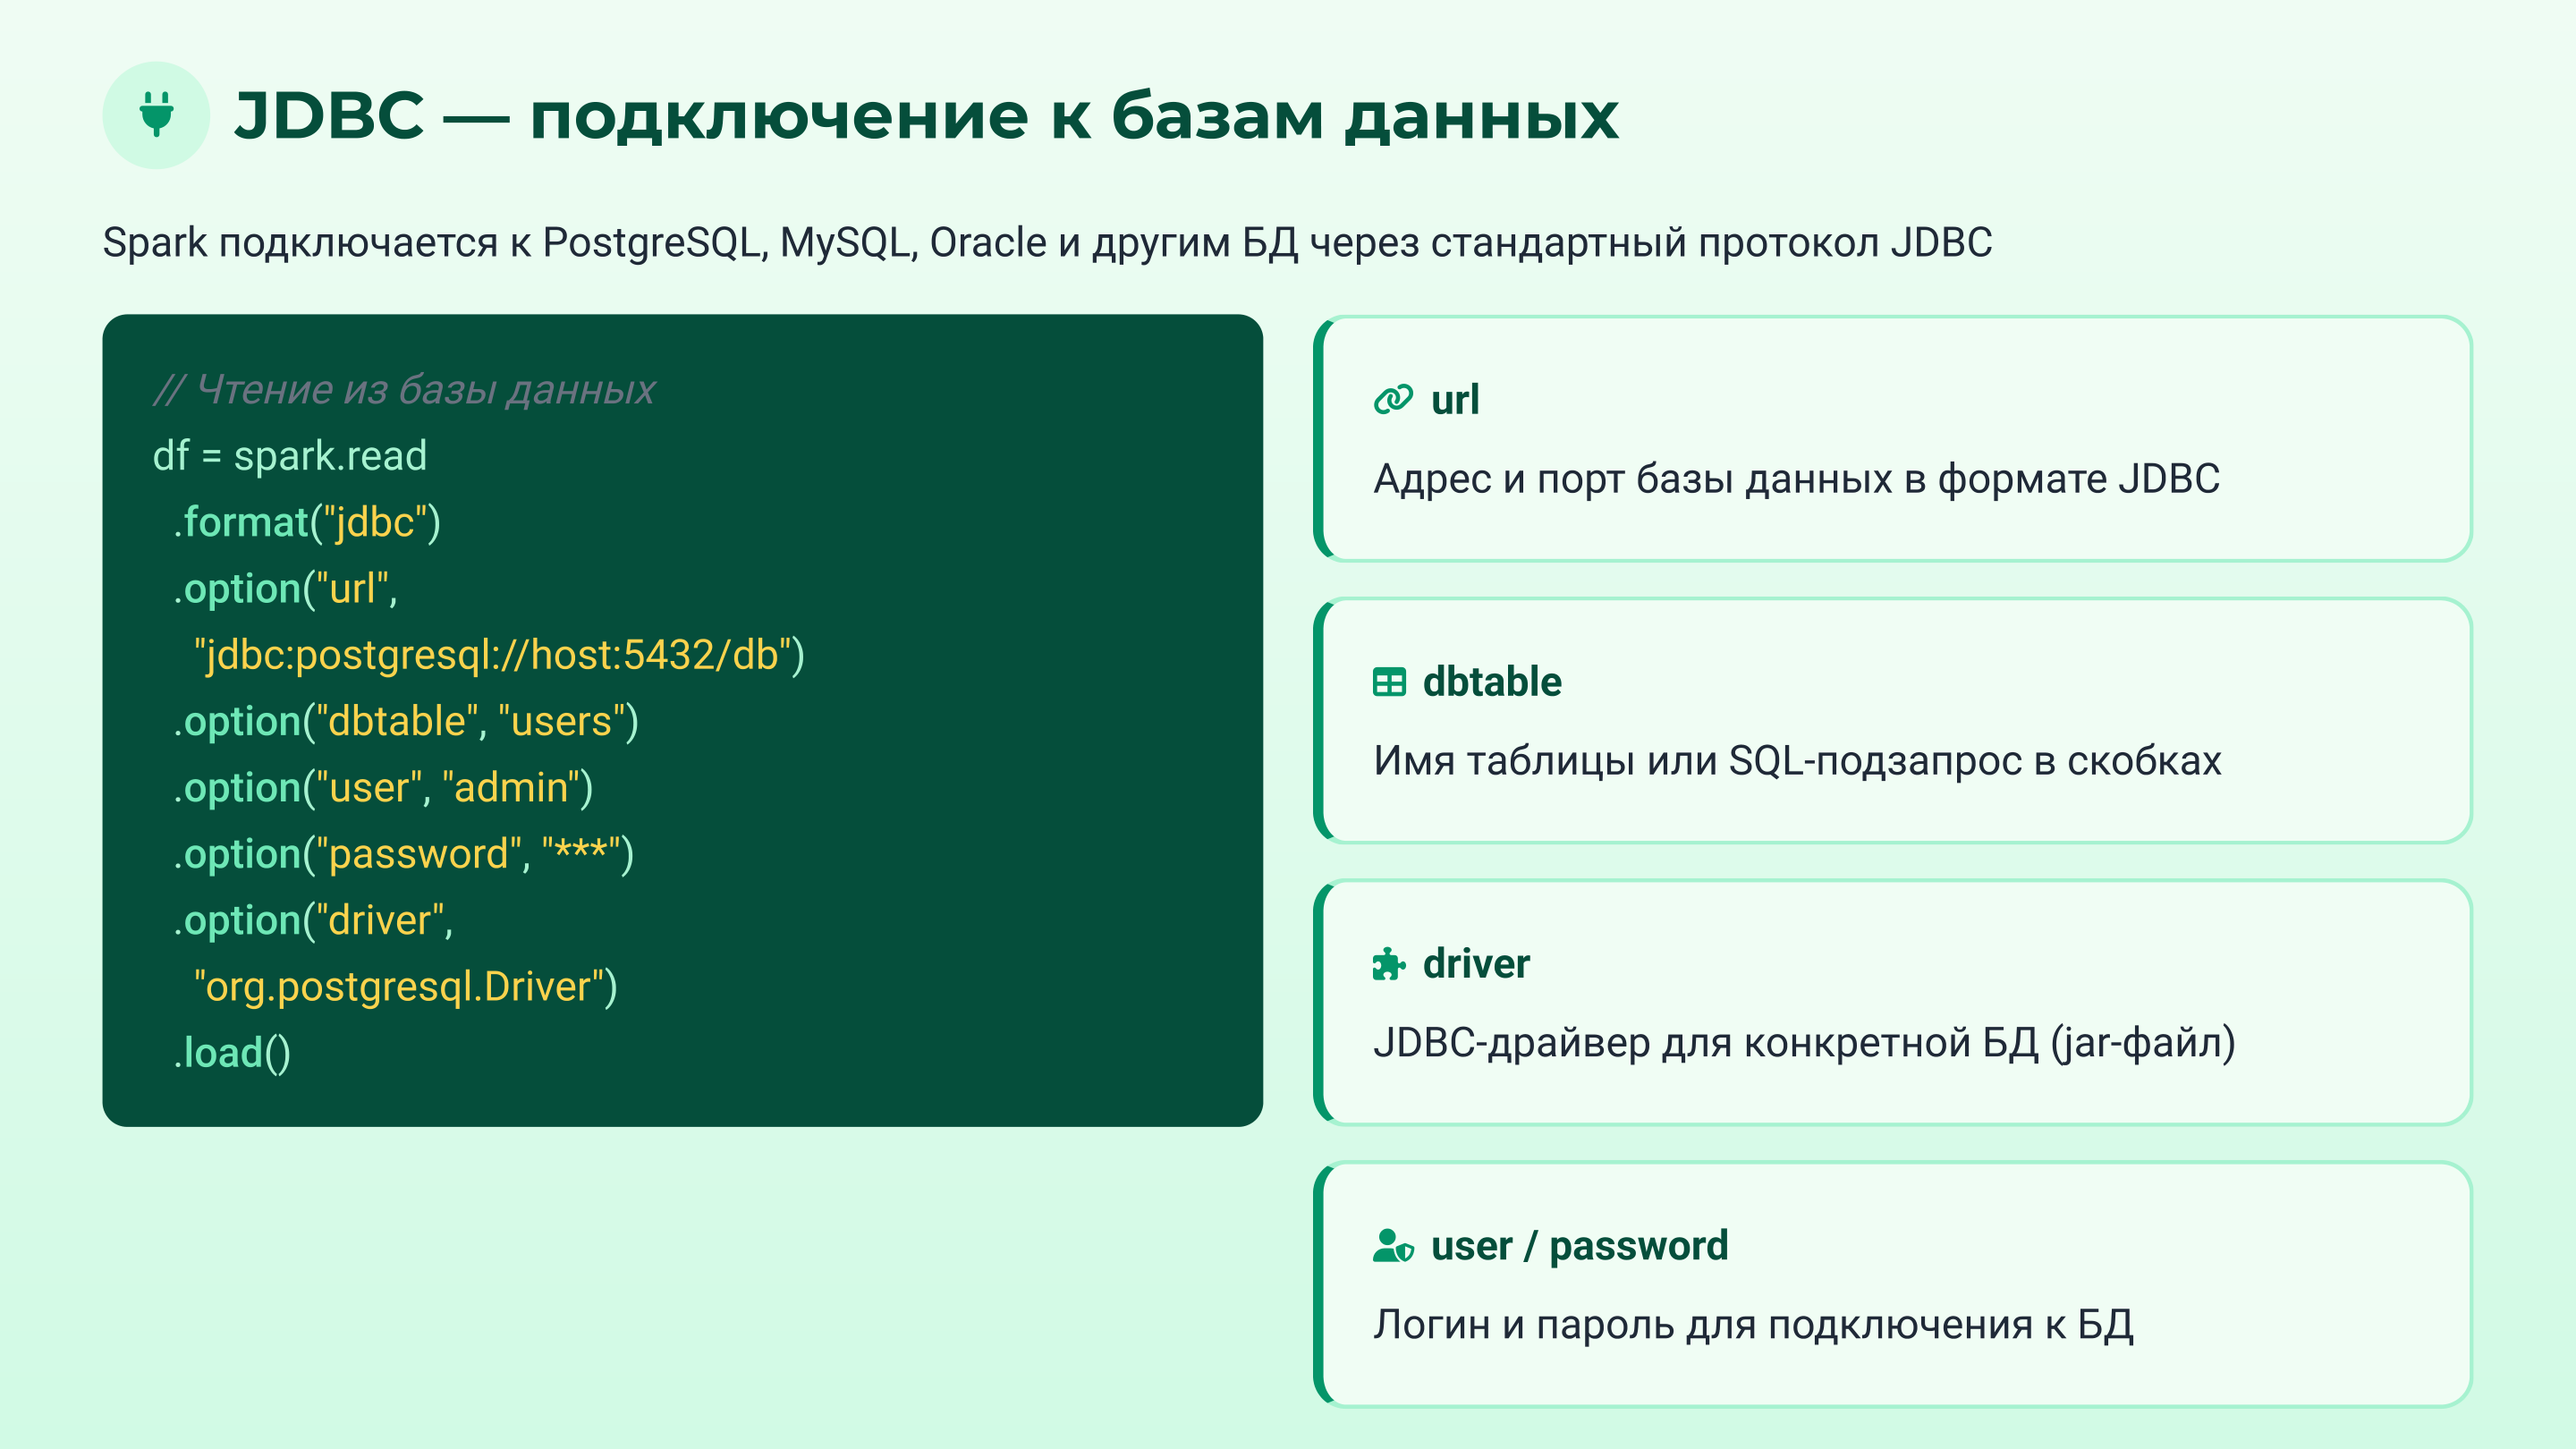This screenshot has height=1449, width=2576.
Task: Click the plug icon beside the slide title
Action: click(155, 117)
